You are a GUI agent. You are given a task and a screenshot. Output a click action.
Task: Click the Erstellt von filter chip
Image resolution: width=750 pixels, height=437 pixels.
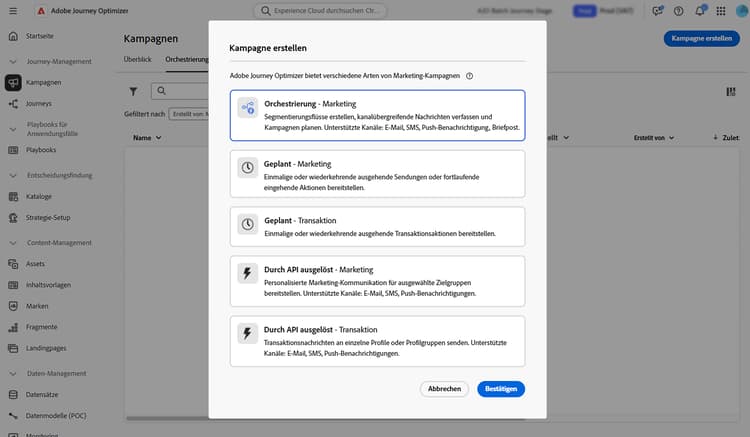[x=189, y=114]
